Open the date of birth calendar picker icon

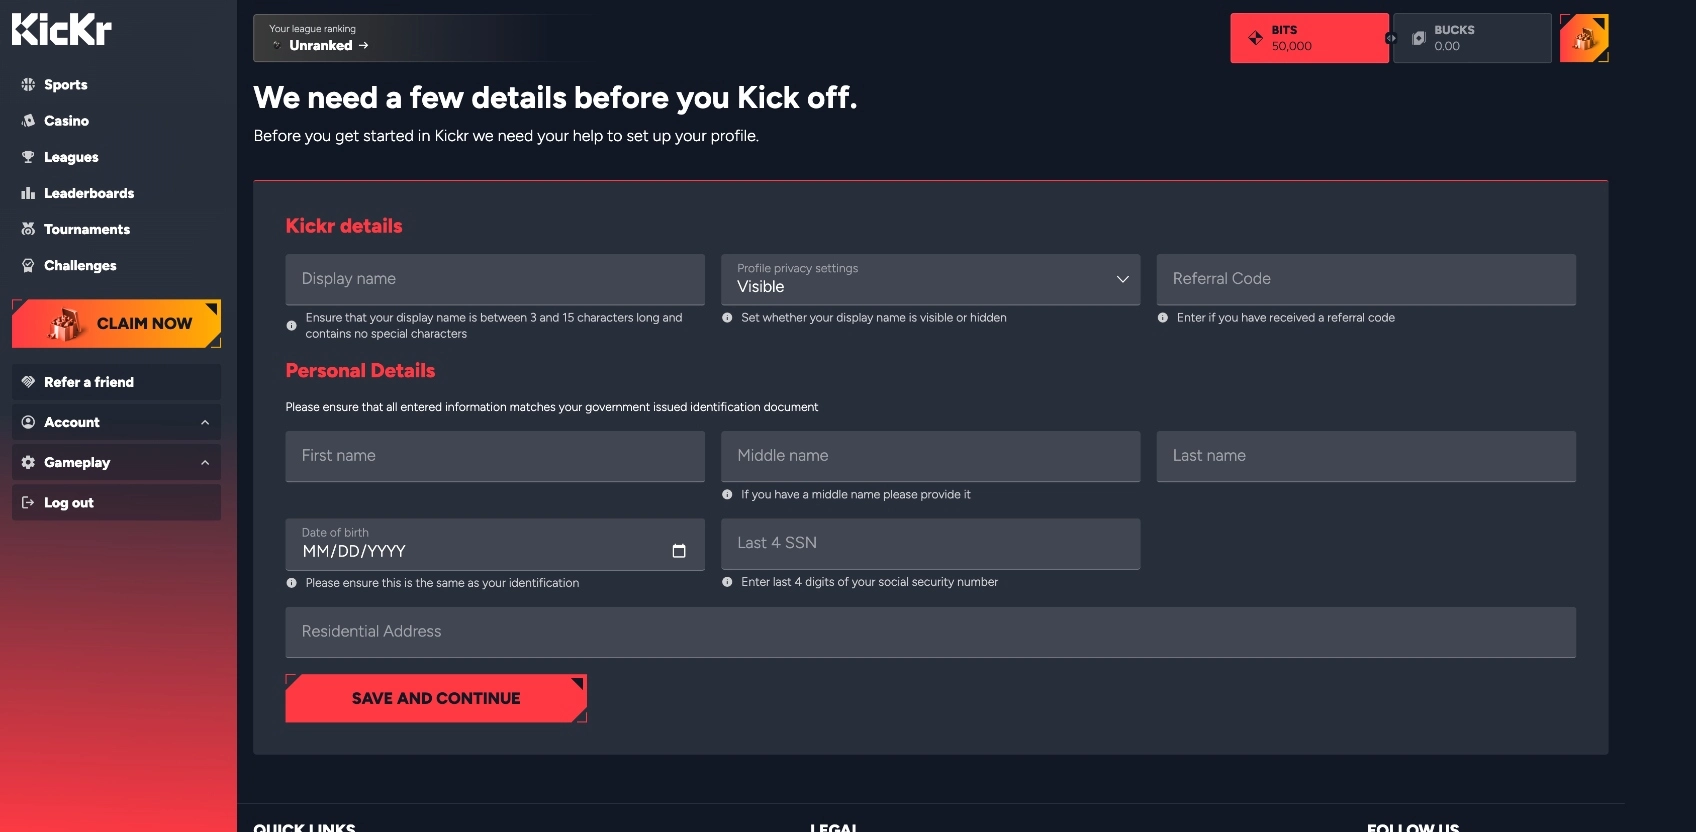(x=679, y=551)
